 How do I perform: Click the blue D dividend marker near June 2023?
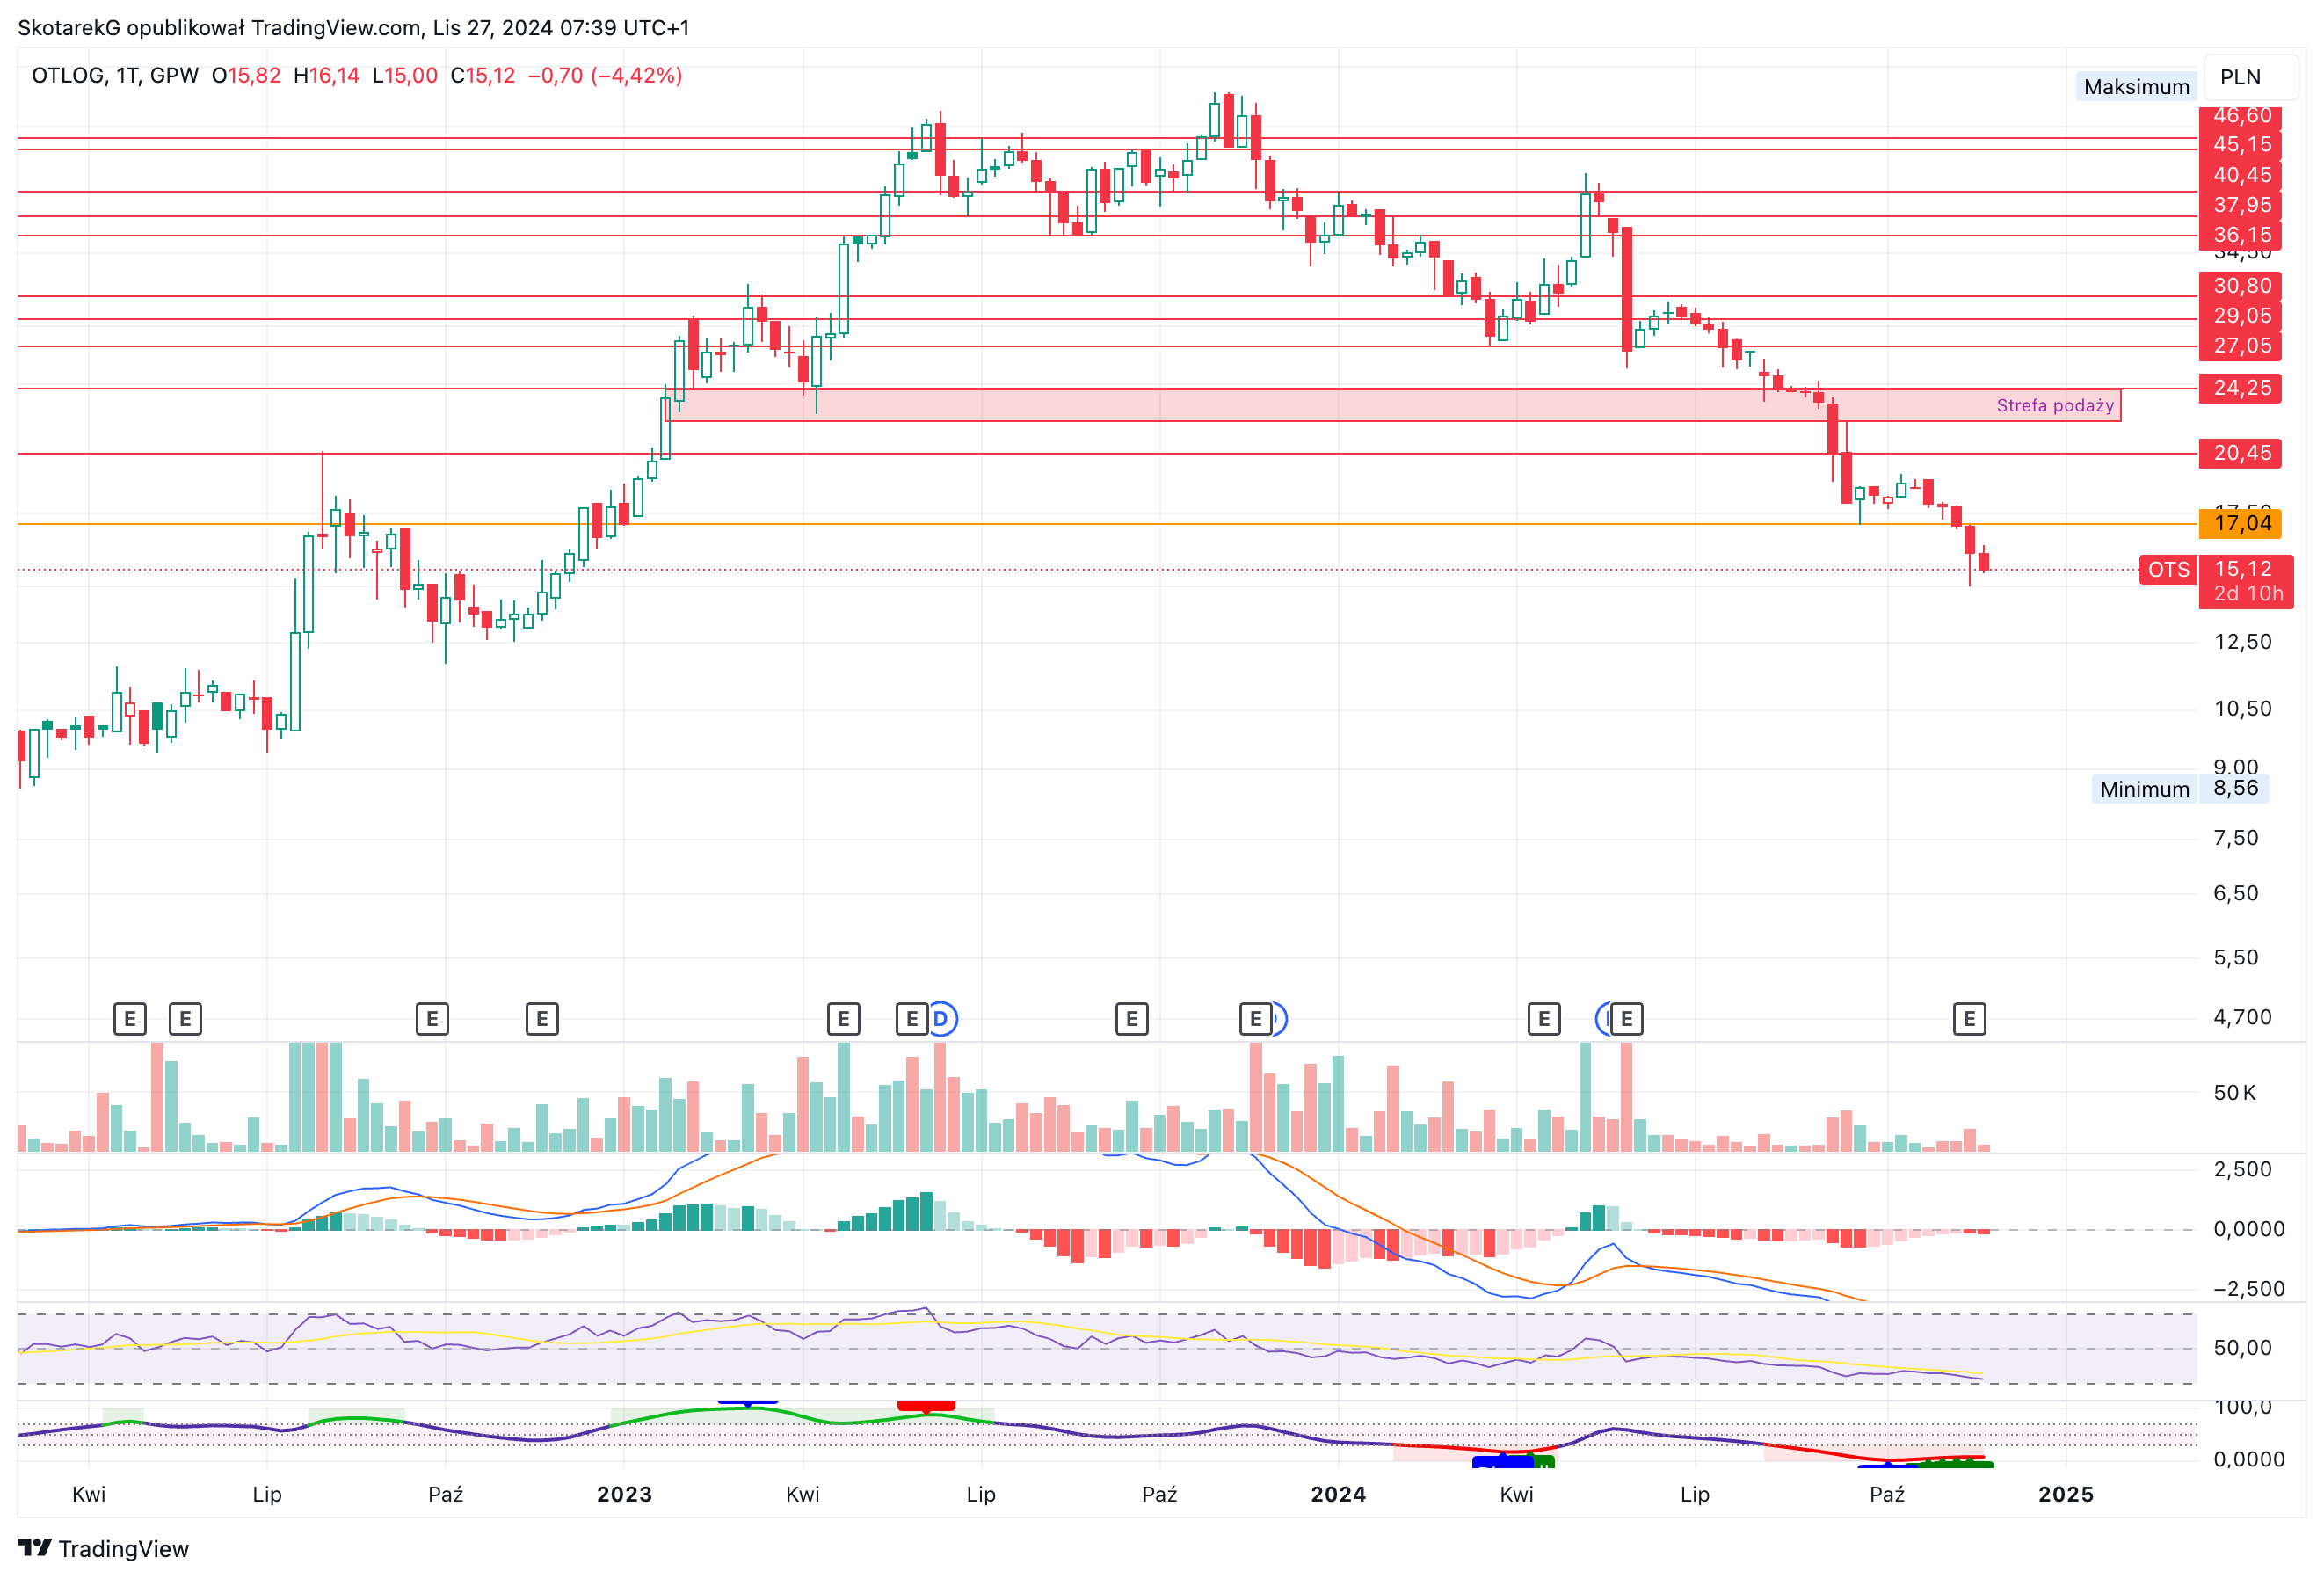[x=941, y=1019]
